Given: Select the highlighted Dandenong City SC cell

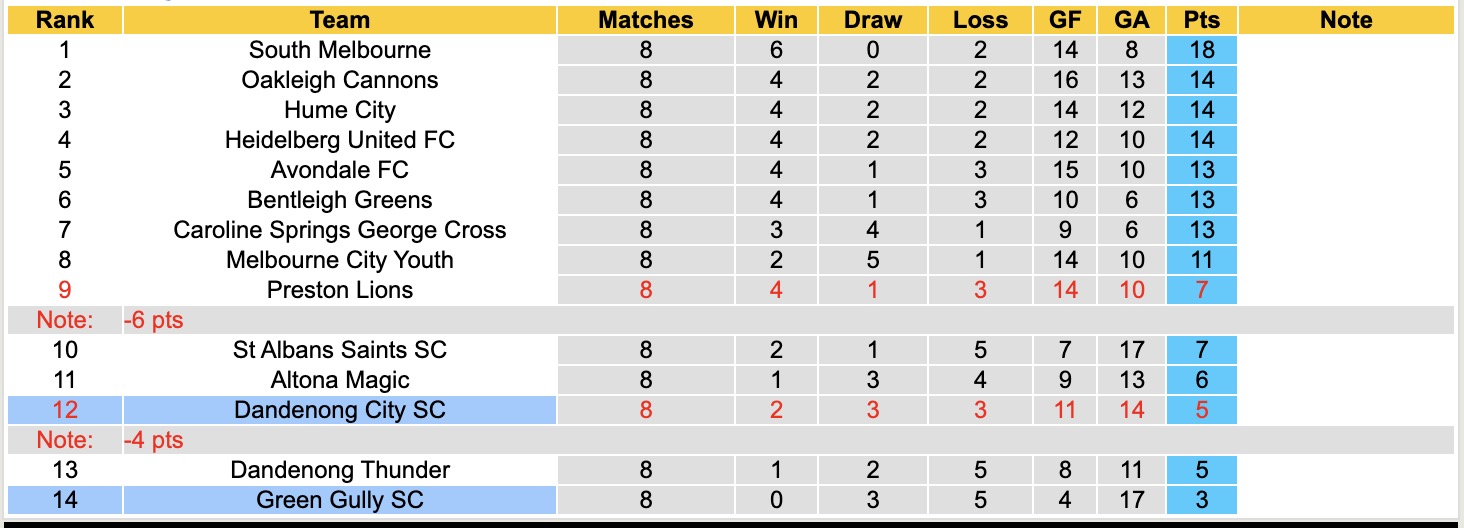Looking at the screenshot, I should (x=340, y=410).
